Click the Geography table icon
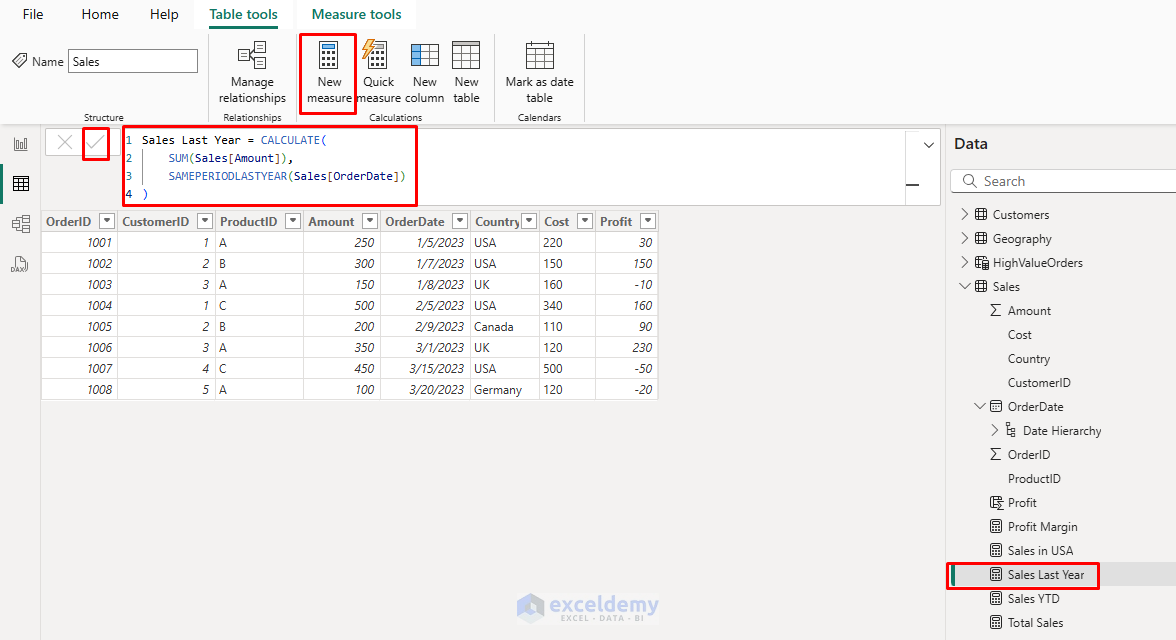Viewport: 1176px width, 640px height. [981, 239]
